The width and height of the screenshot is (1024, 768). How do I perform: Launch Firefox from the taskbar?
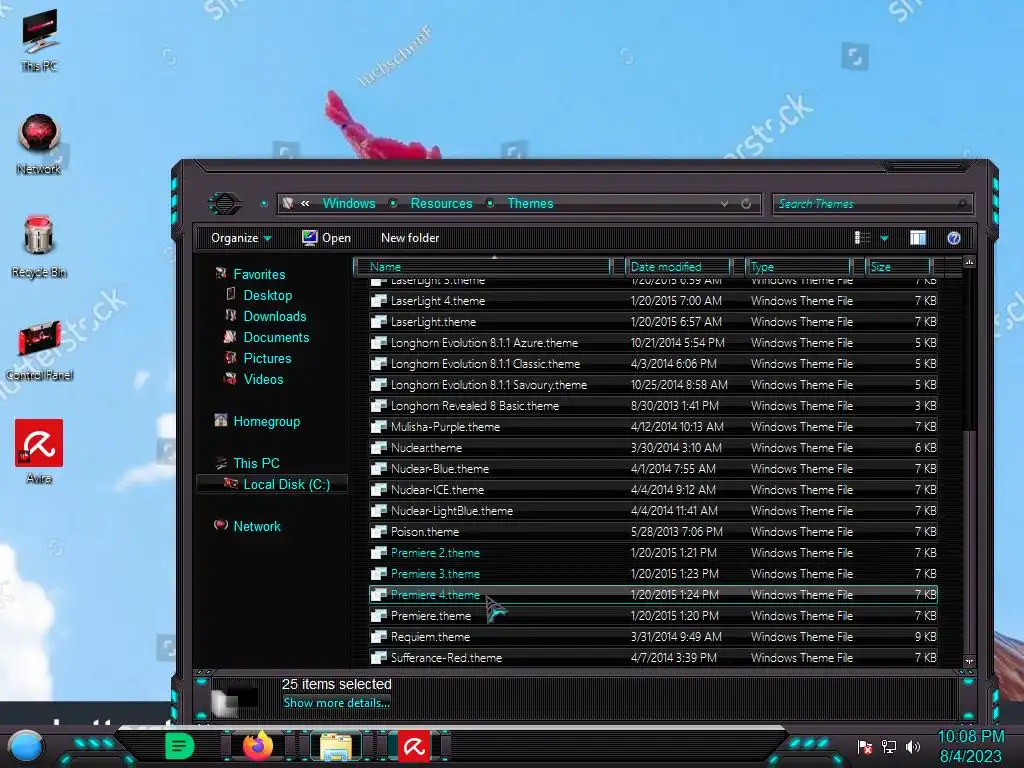pos(258,746)
